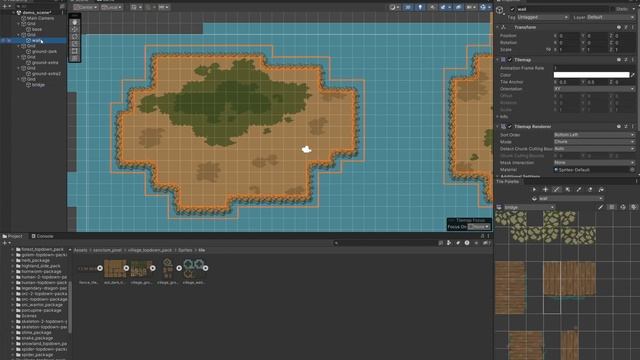Toggle scale constrain proportions link
Image resolution: width=640 pixels, height=360 pixels.
(548, 49)
